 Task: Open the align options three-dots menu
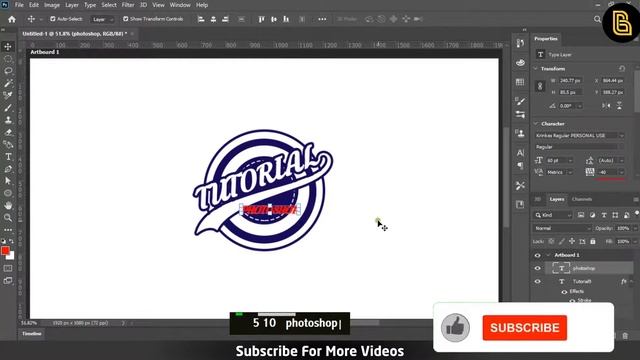coord(322,19)
